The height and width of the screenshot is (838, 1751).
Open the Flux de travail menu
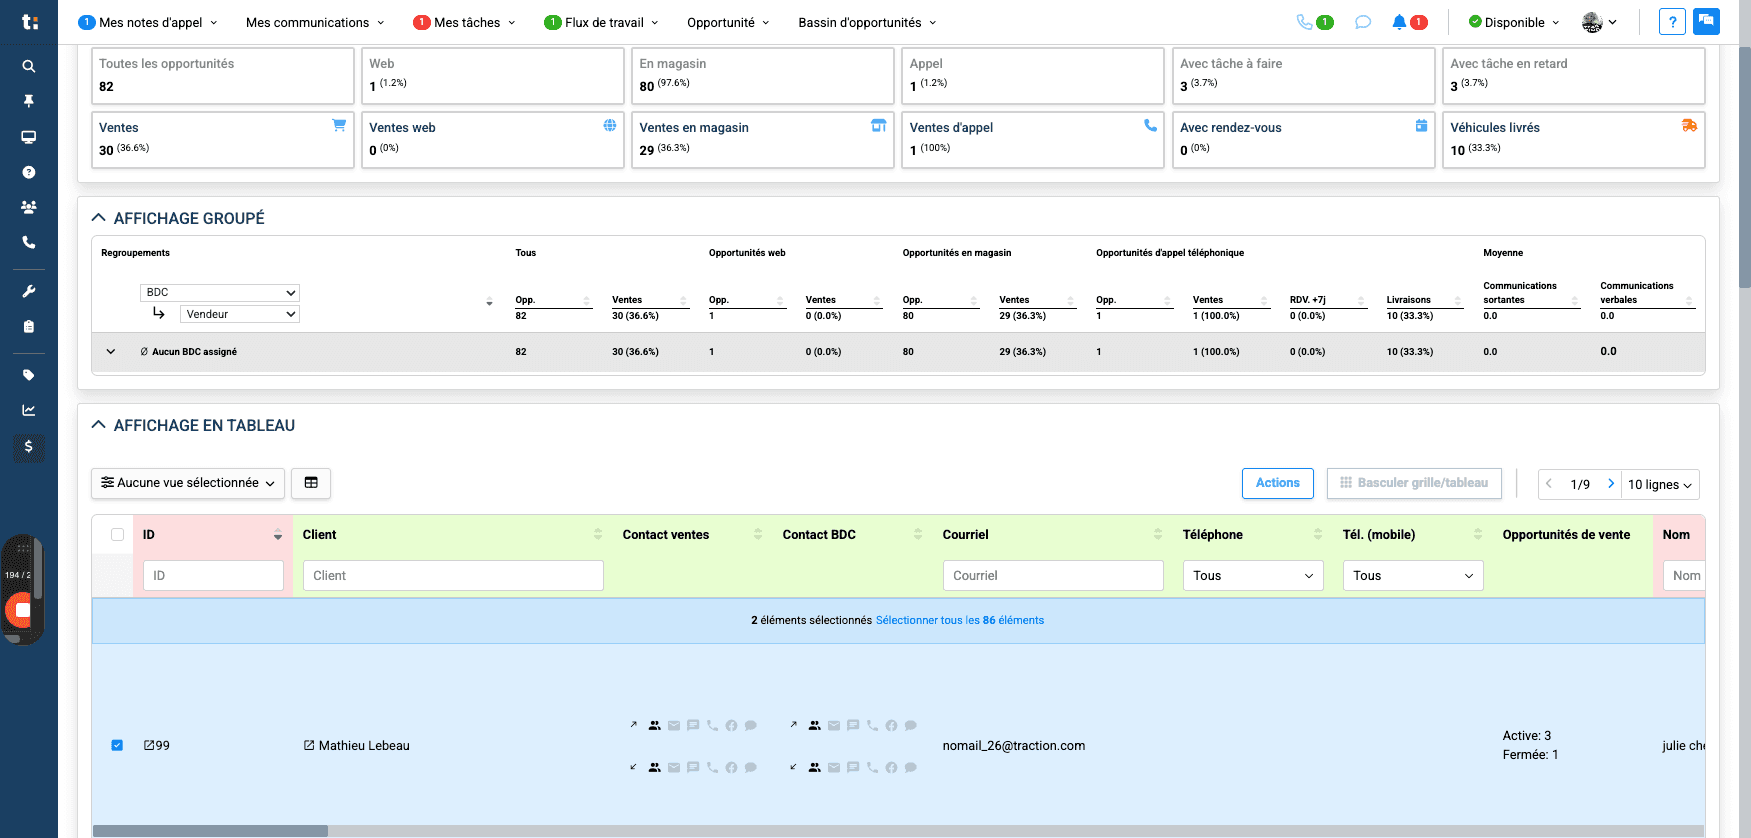coord(602,22)
